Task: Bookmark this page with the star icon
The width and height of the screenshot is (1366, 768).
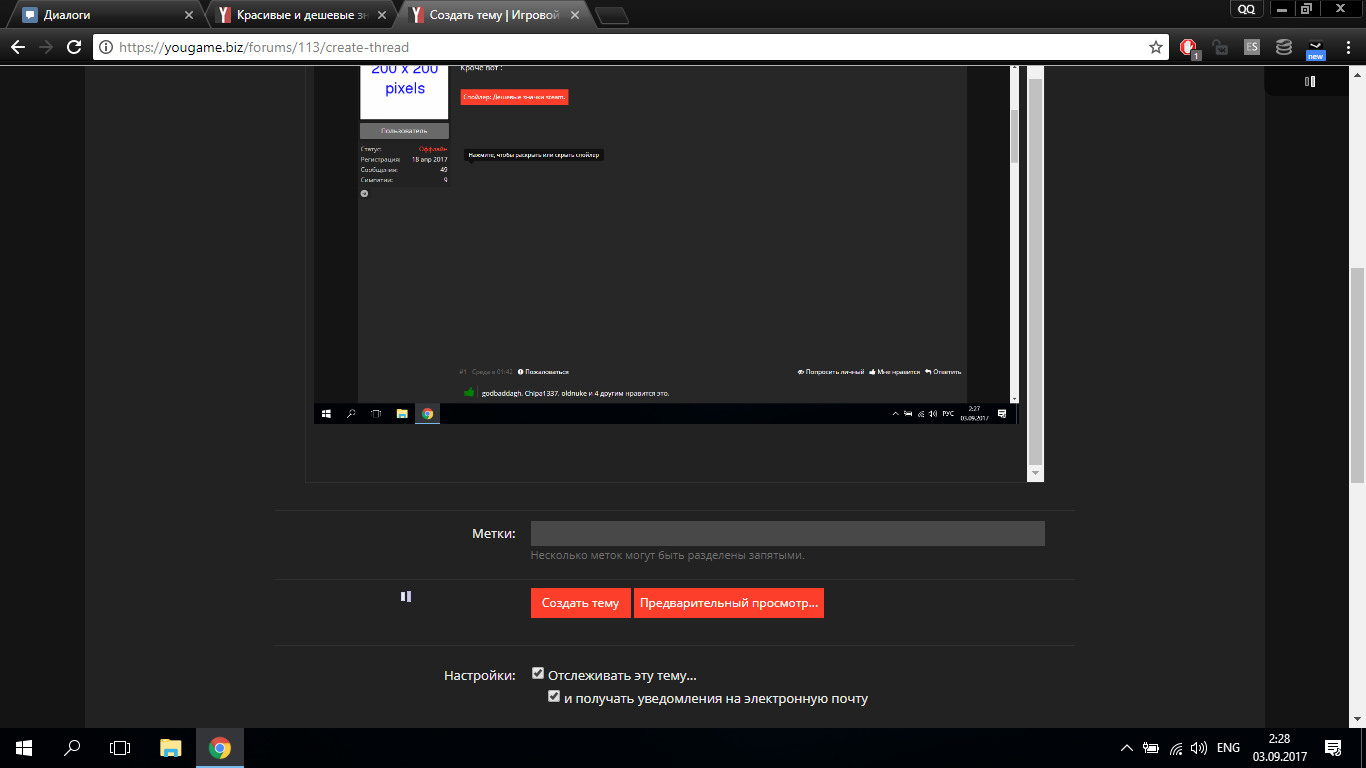Action: point(1156,47)
